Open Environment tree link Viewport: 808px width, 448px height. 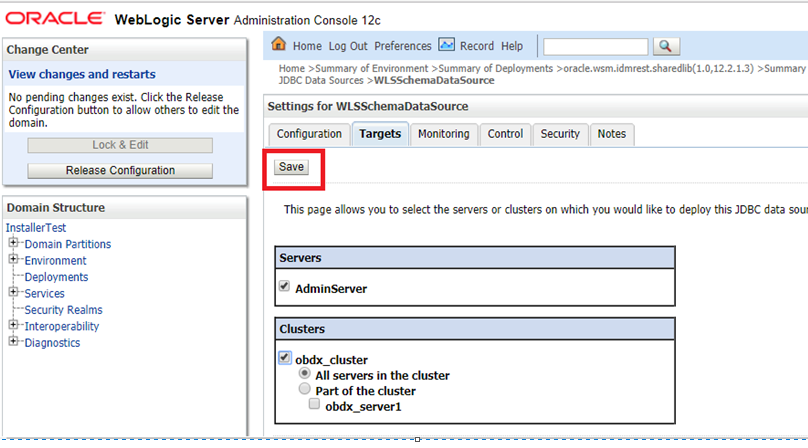click(55, 261)
